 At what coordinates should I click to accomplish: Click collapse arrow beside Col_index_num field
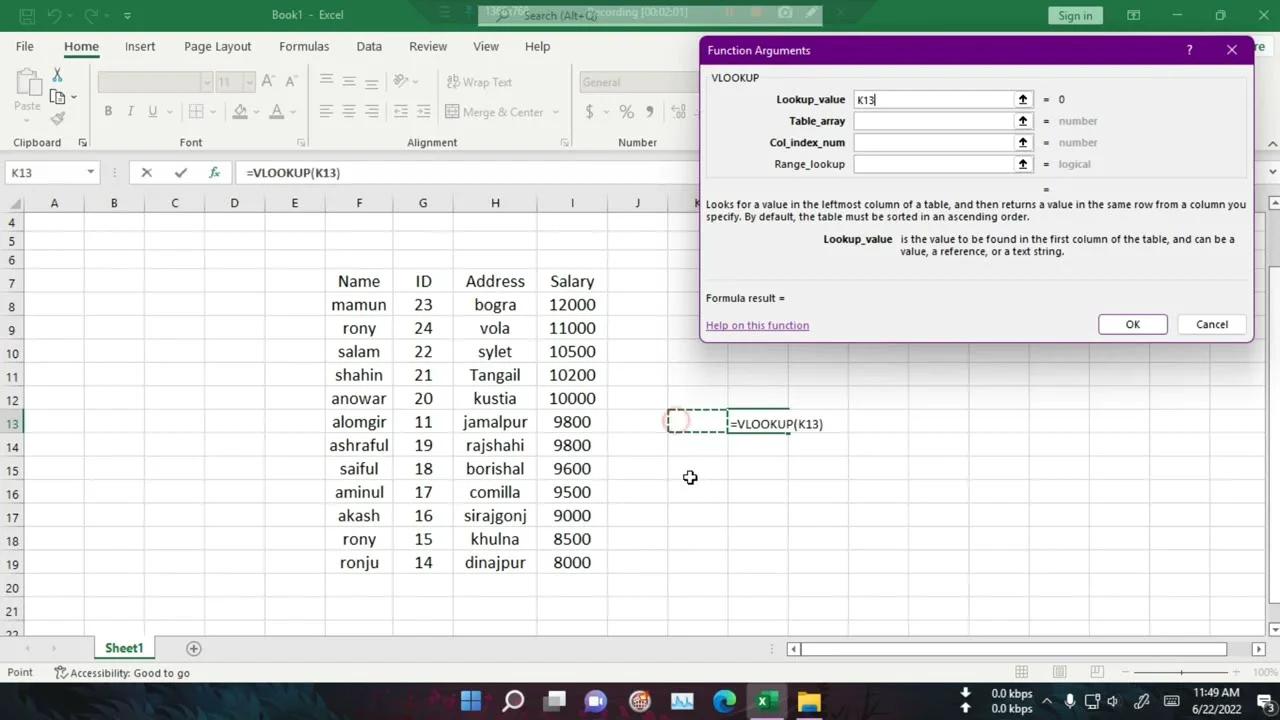tap(1022, 143)
